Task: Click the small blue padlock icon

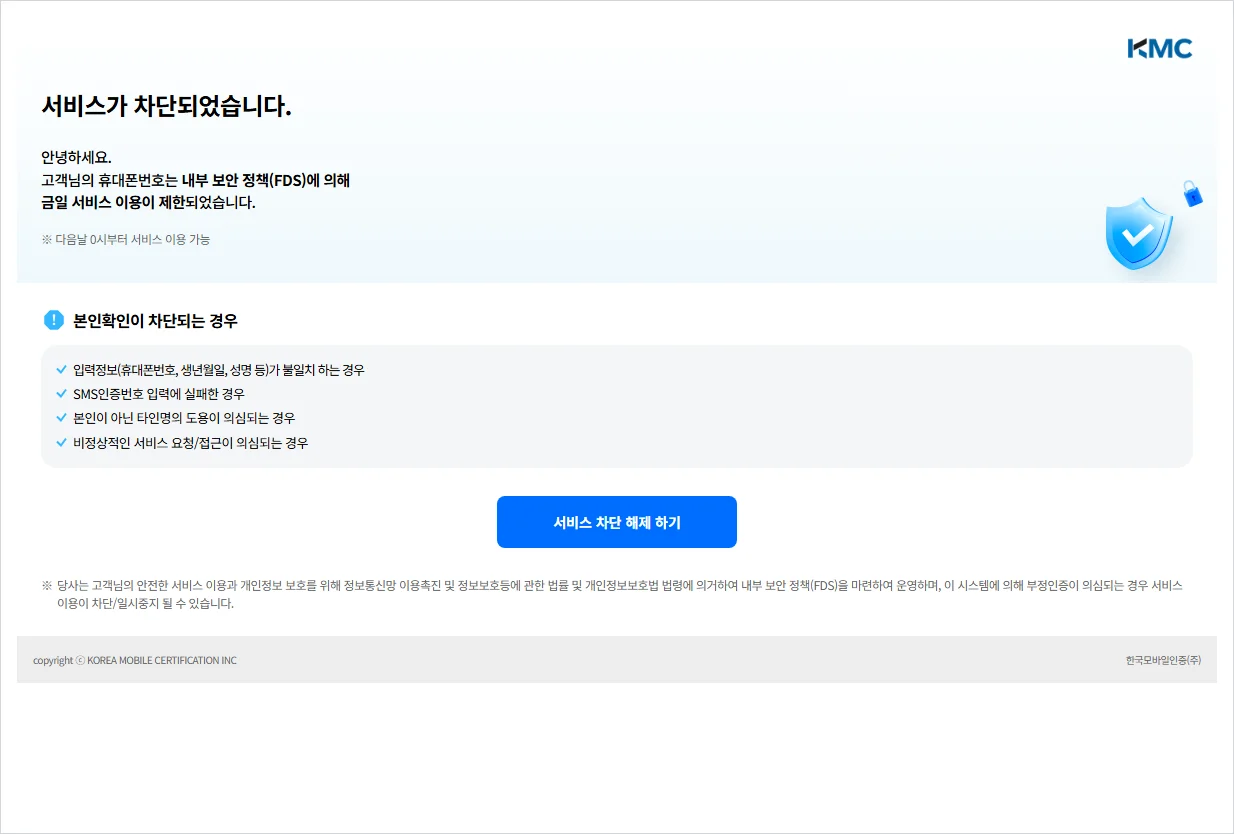Action: coord(1193,193)
